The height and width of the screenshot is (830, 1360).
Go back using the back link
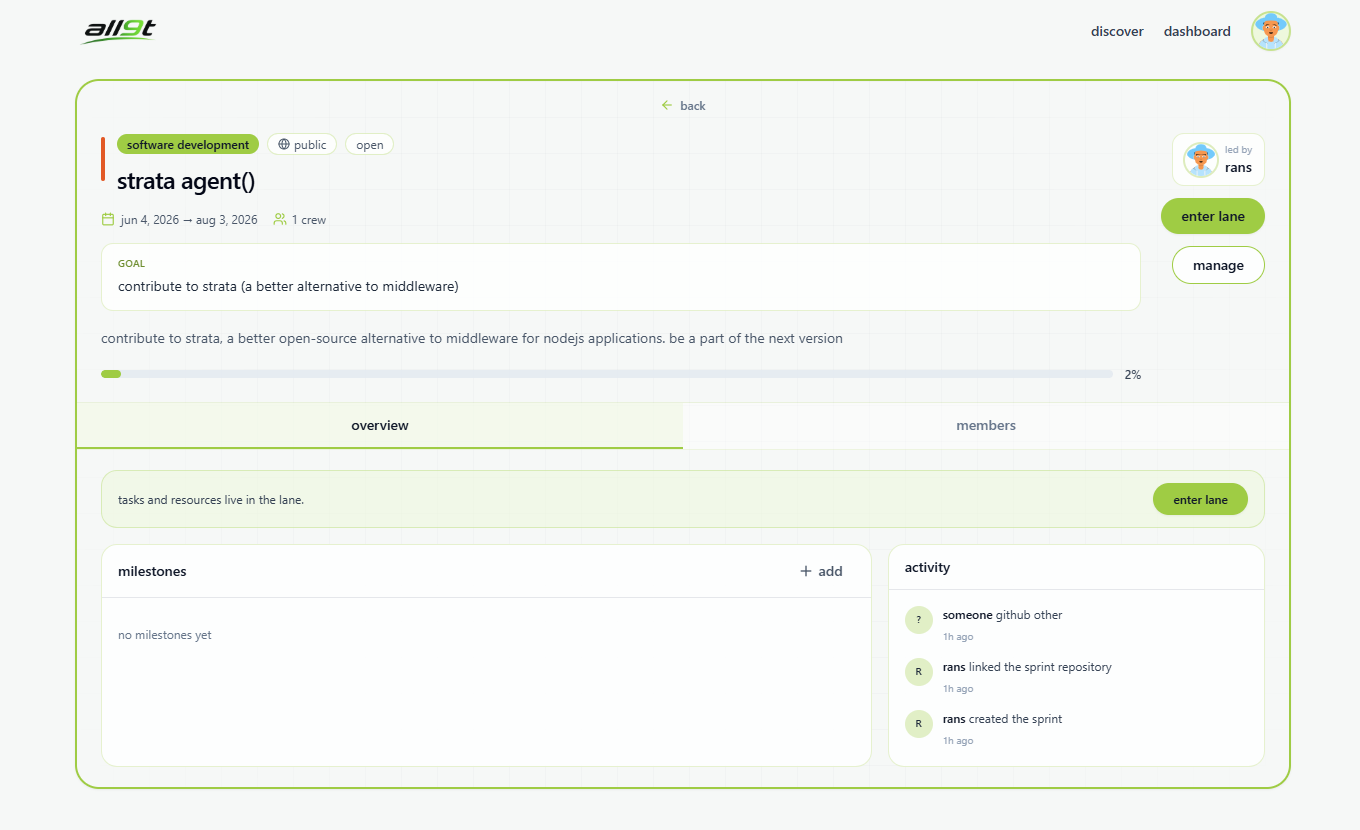point(683,105)
